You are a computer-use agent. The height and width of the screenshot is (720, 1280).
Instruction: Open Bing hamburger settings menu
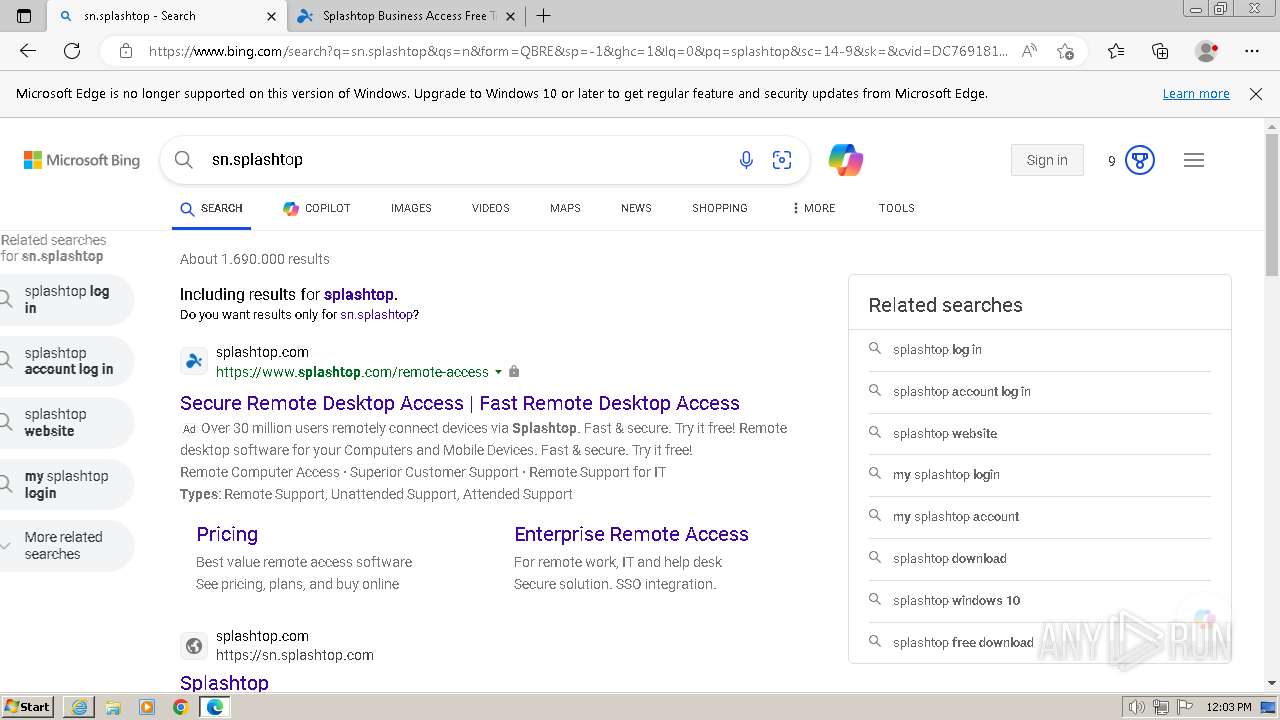click(1194, 160)
